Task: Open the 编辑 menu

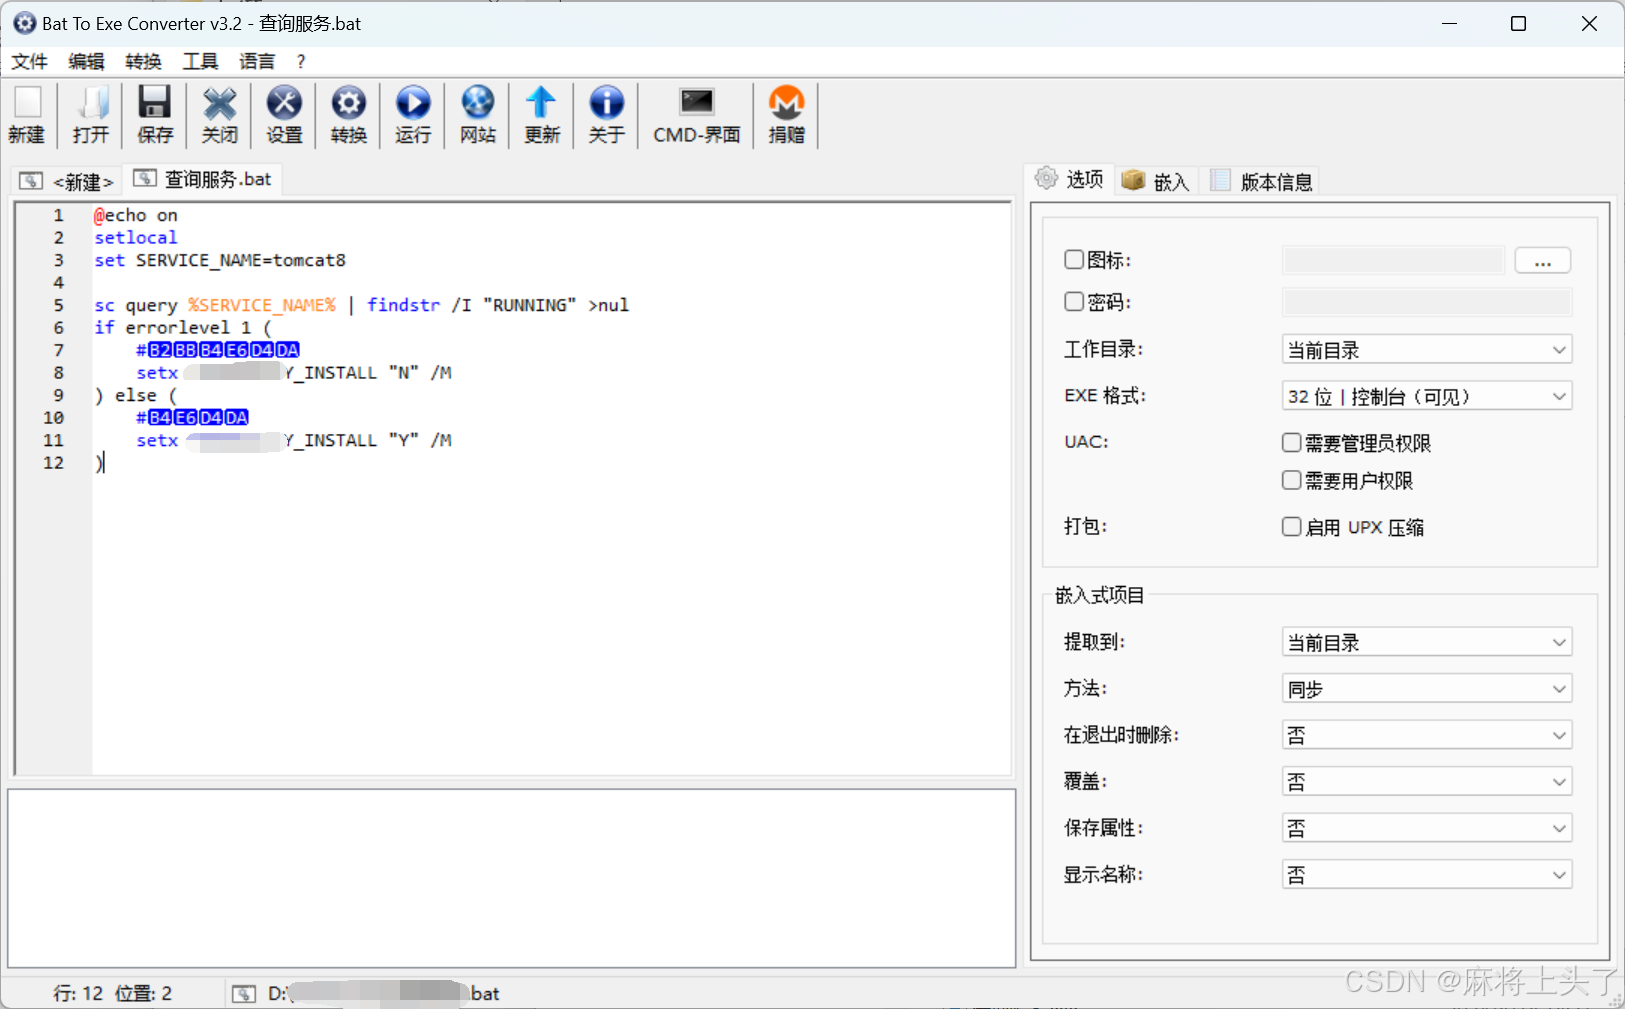Action: point(86,61)
